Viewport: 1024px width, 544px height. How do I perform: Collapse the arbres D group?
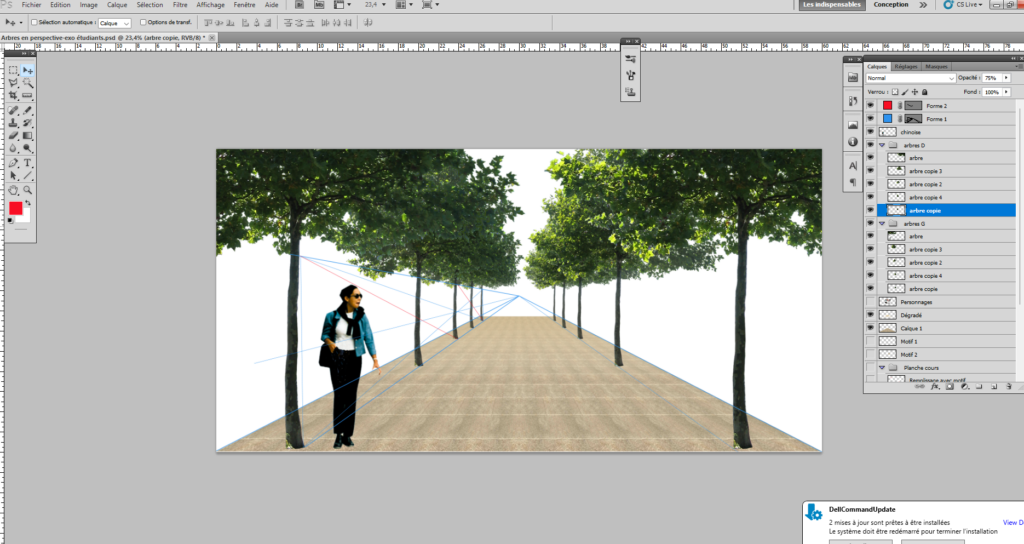[882, 145]
